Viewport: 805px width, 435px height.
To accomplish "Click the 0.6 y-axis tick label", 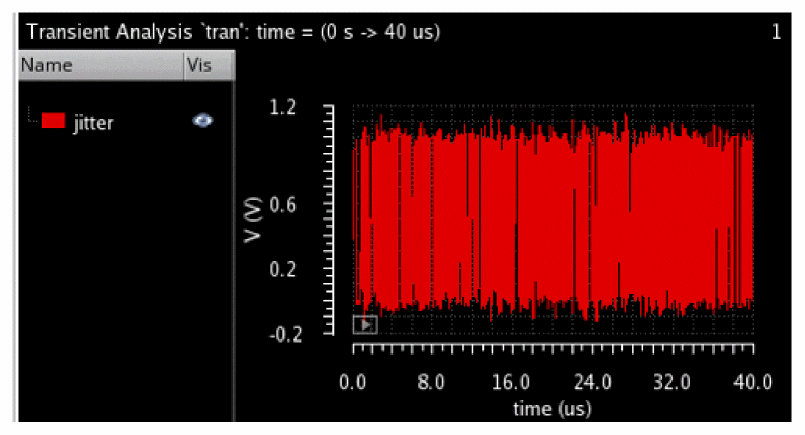I will 283,205.
